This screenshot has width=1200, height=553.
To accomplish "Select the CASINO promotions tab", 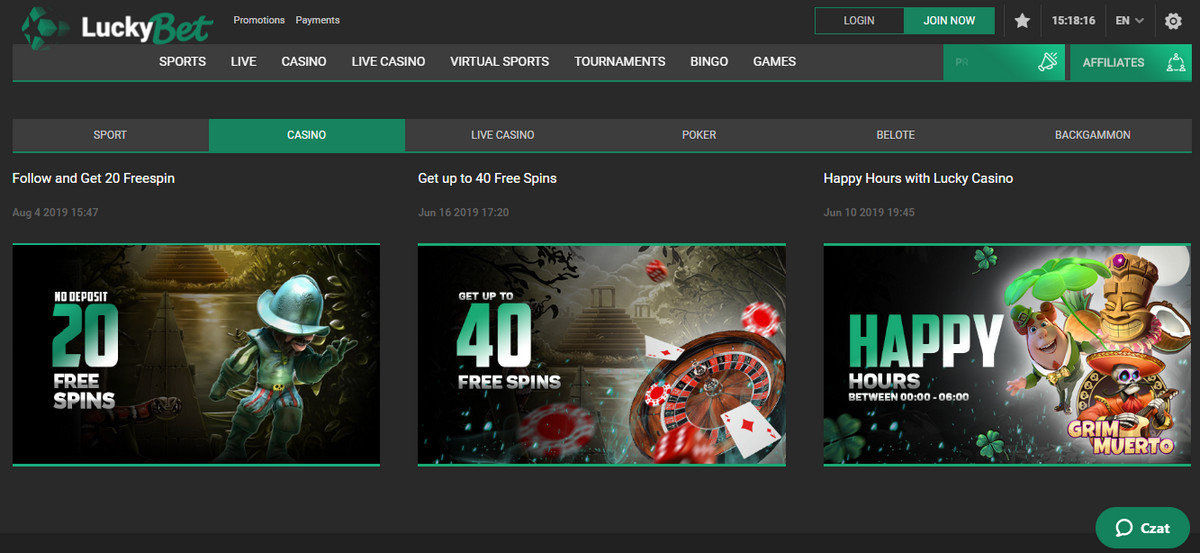I will click(307, 135).
